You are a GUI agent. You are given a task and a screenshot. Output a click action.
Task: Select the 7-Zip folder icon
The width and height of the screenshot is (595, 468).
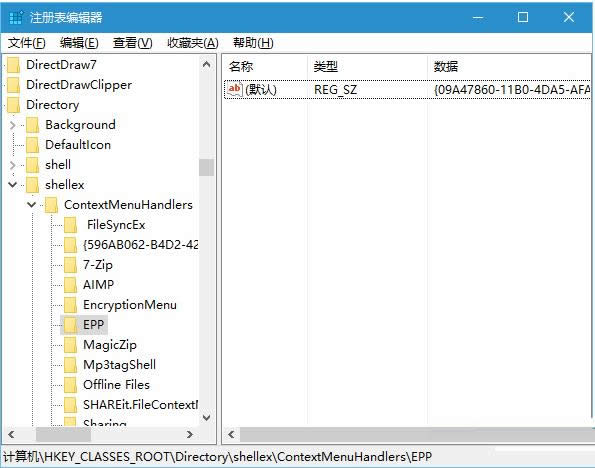click(x=71, y=265)
